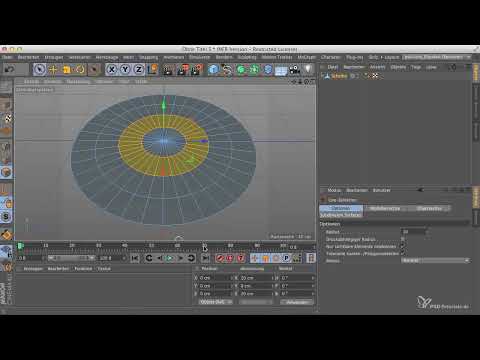Select the Move tool cross icon
Image resolution: width=480 pixels, height=360 pixels.
(53, 70)
